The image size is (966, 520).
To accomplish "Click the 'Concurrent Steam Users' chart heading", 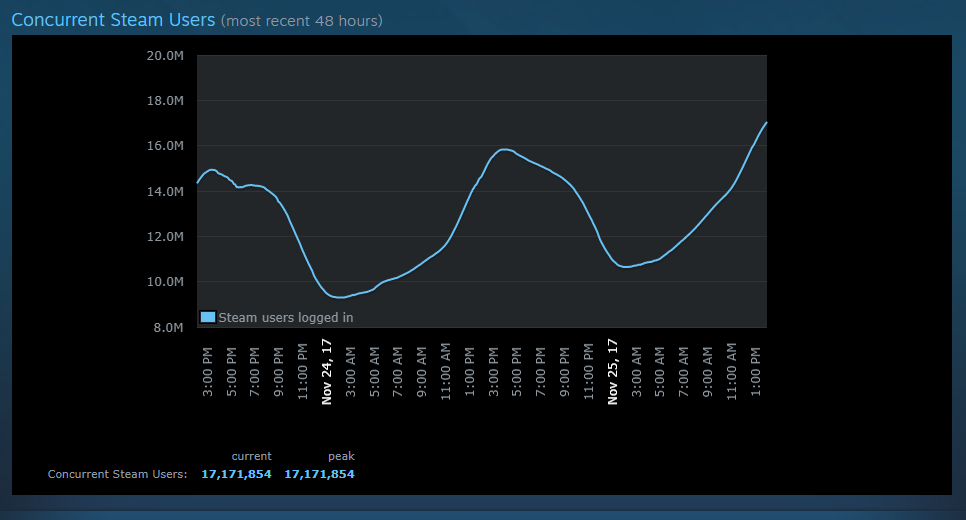I will (x=113, y=19).
